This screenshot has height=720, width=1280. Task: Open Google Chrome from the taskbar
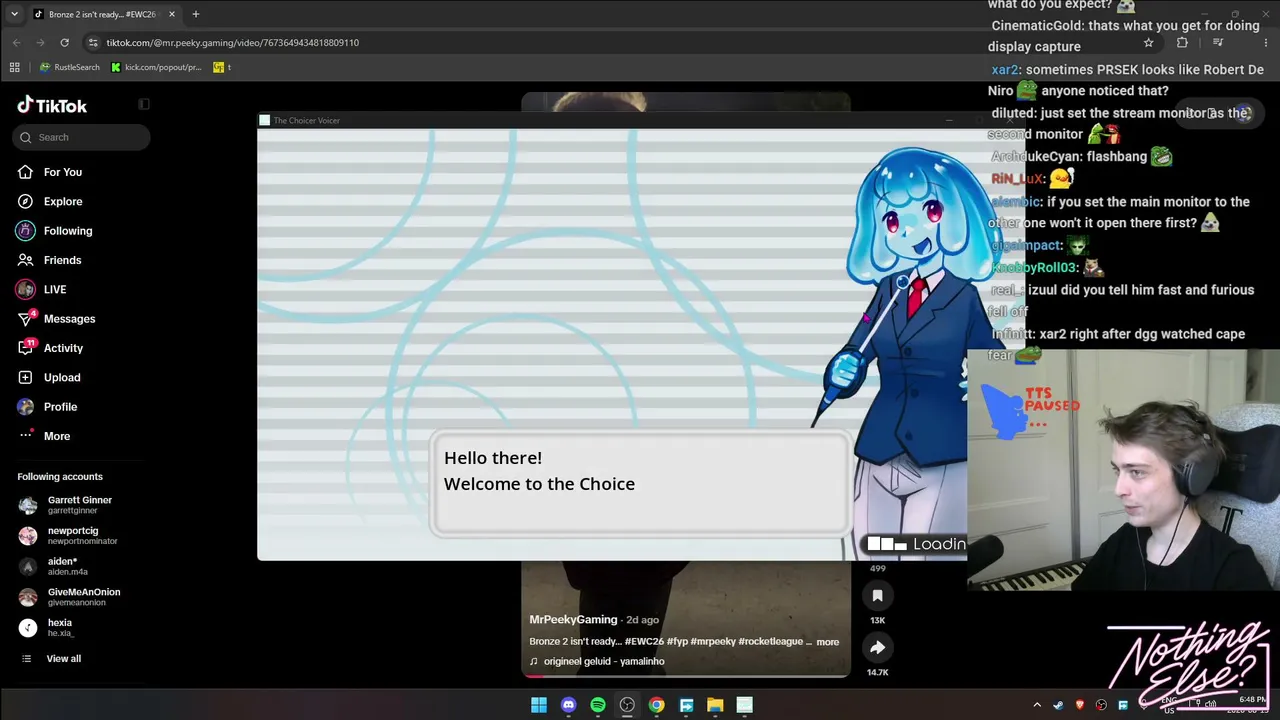coord(656,705)
